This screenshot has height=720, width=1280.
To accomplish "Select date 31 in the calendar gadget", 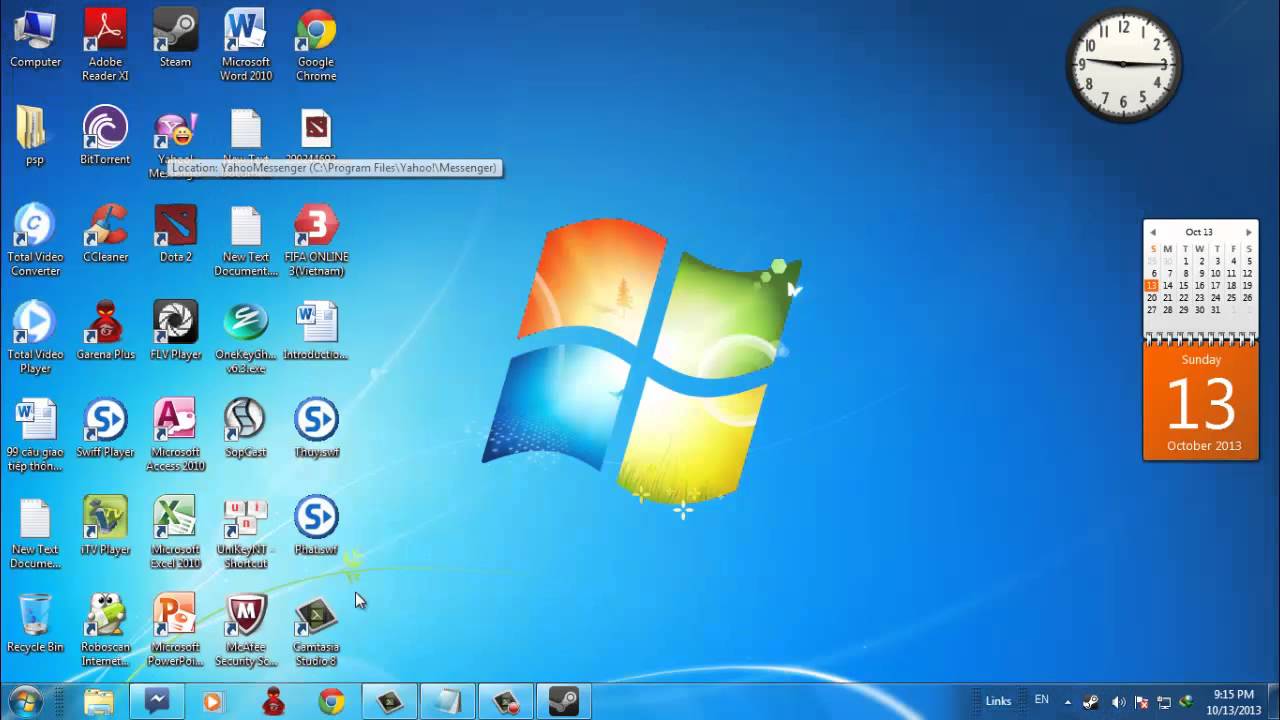I will [x=1215, y=310].
